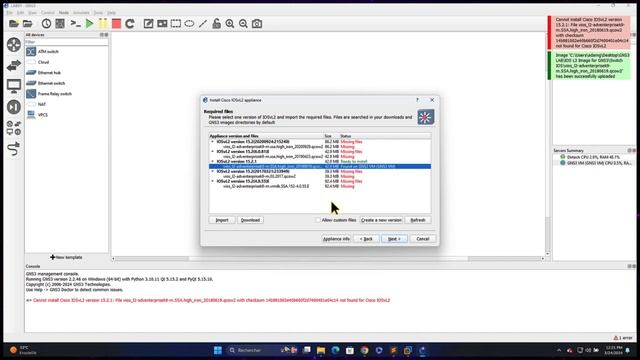Browse all devices sidebar icon

click(13, 128)
